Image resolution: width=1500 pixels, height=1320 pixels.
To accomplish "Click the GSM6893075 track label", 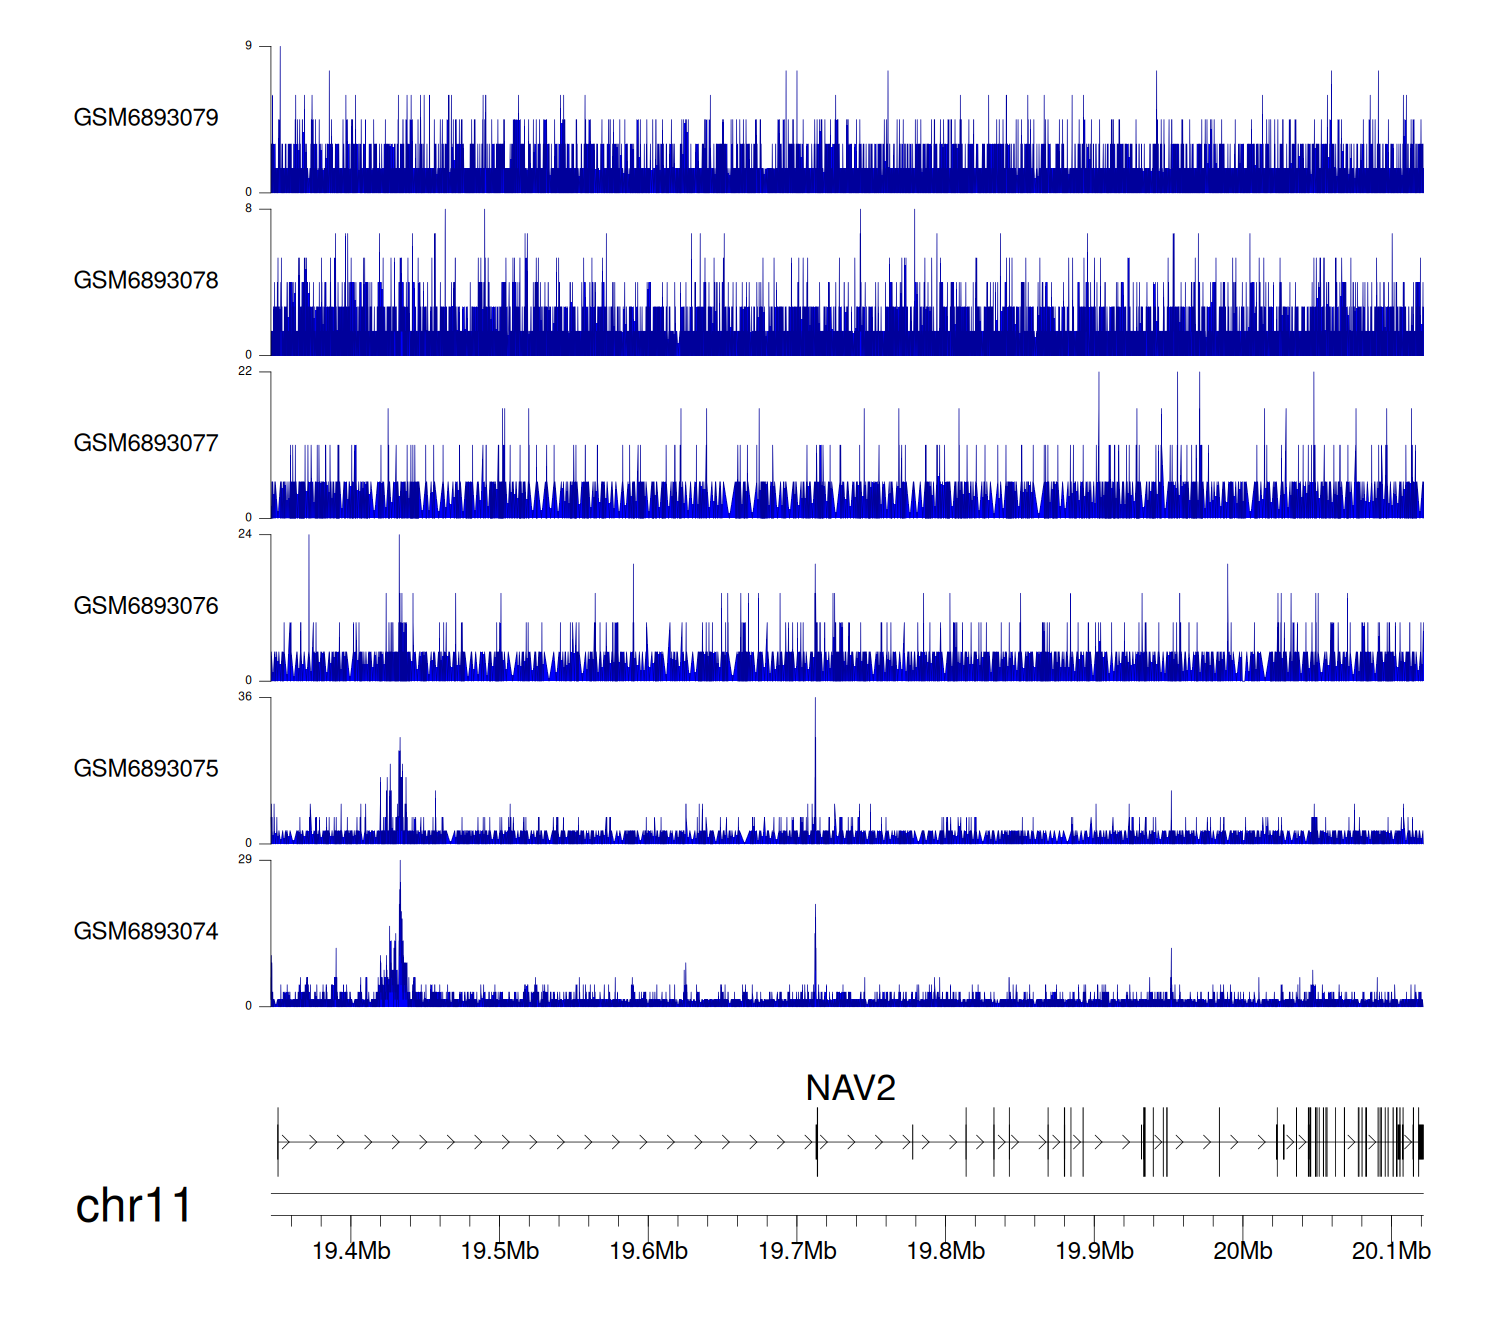I will point(146,769).
